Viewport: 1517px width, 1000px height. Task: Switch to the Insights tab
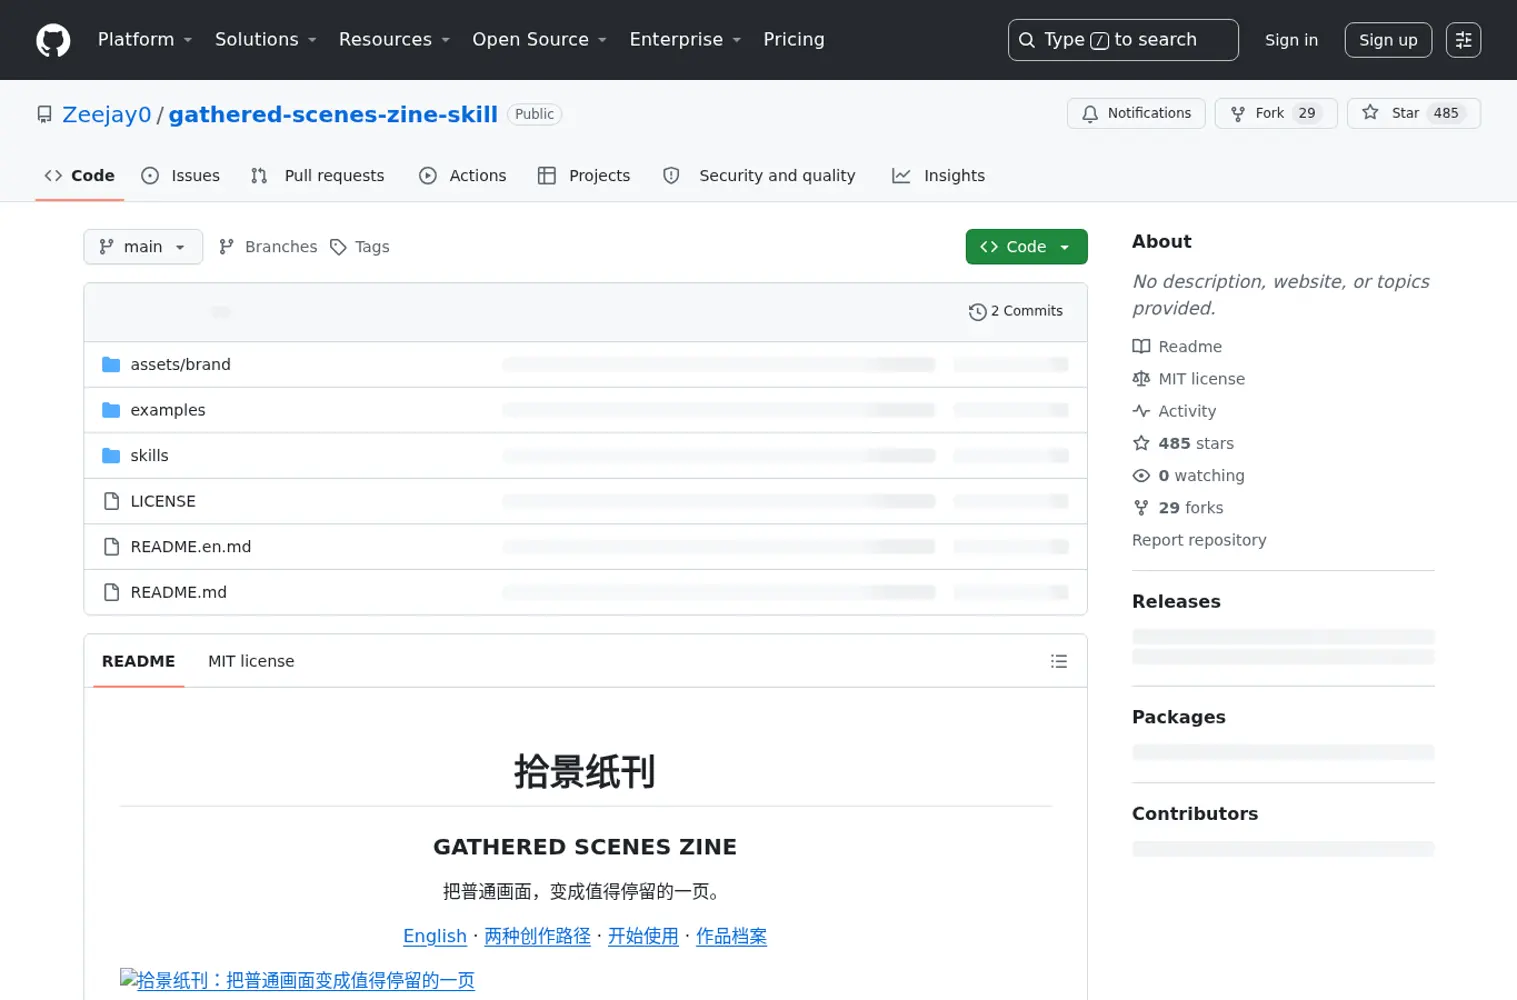(939, 176)
